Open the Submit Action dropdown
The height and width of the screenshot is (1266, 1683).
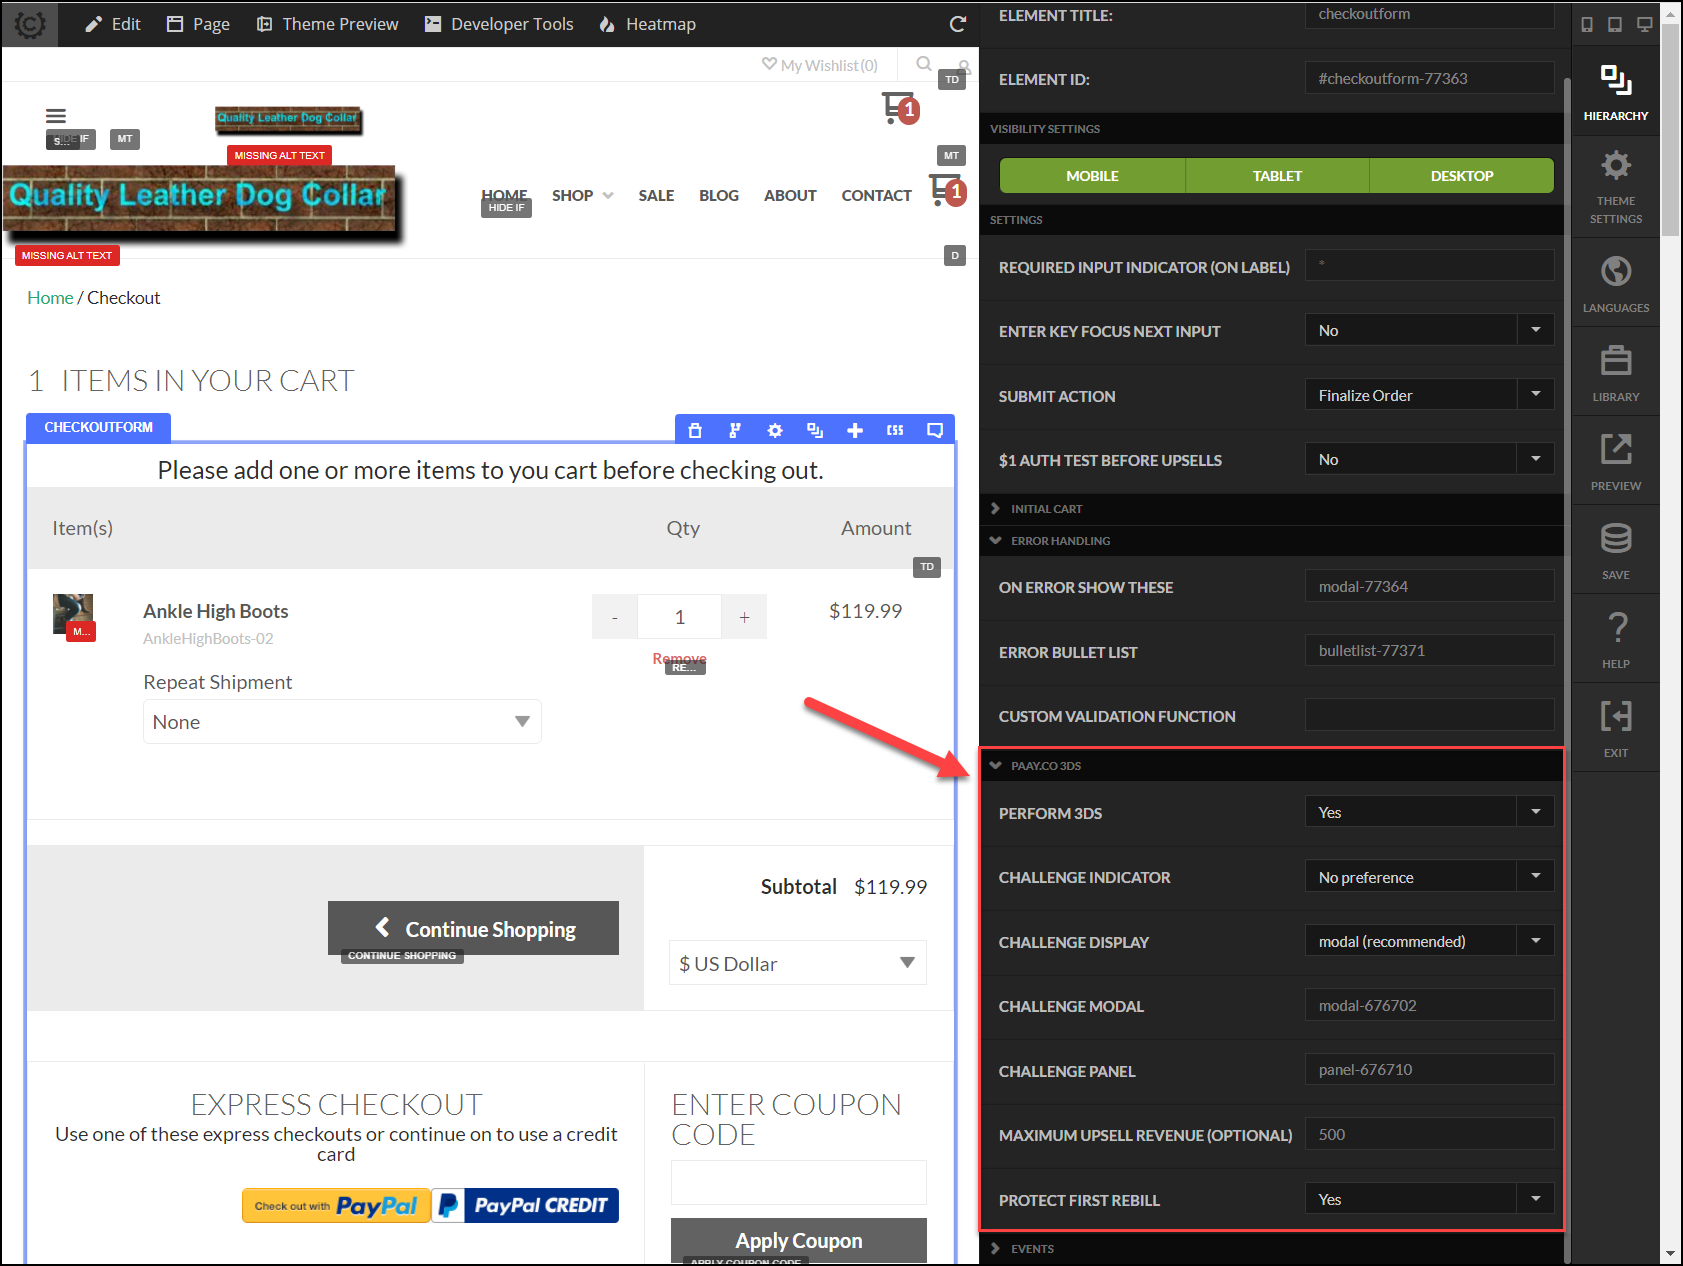point(1429,395)
